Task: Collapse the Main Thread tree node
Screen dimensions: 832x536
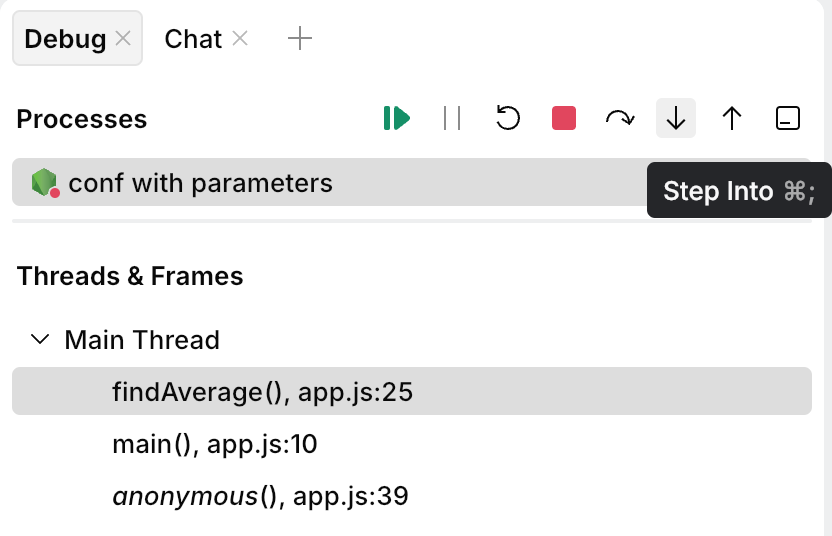Action: 40,340
